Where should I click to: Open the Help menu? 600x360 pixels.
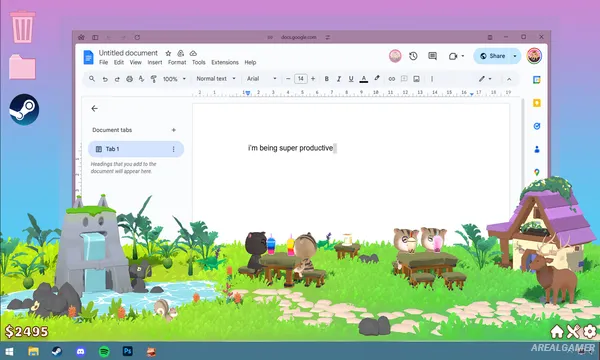(250, 62)
